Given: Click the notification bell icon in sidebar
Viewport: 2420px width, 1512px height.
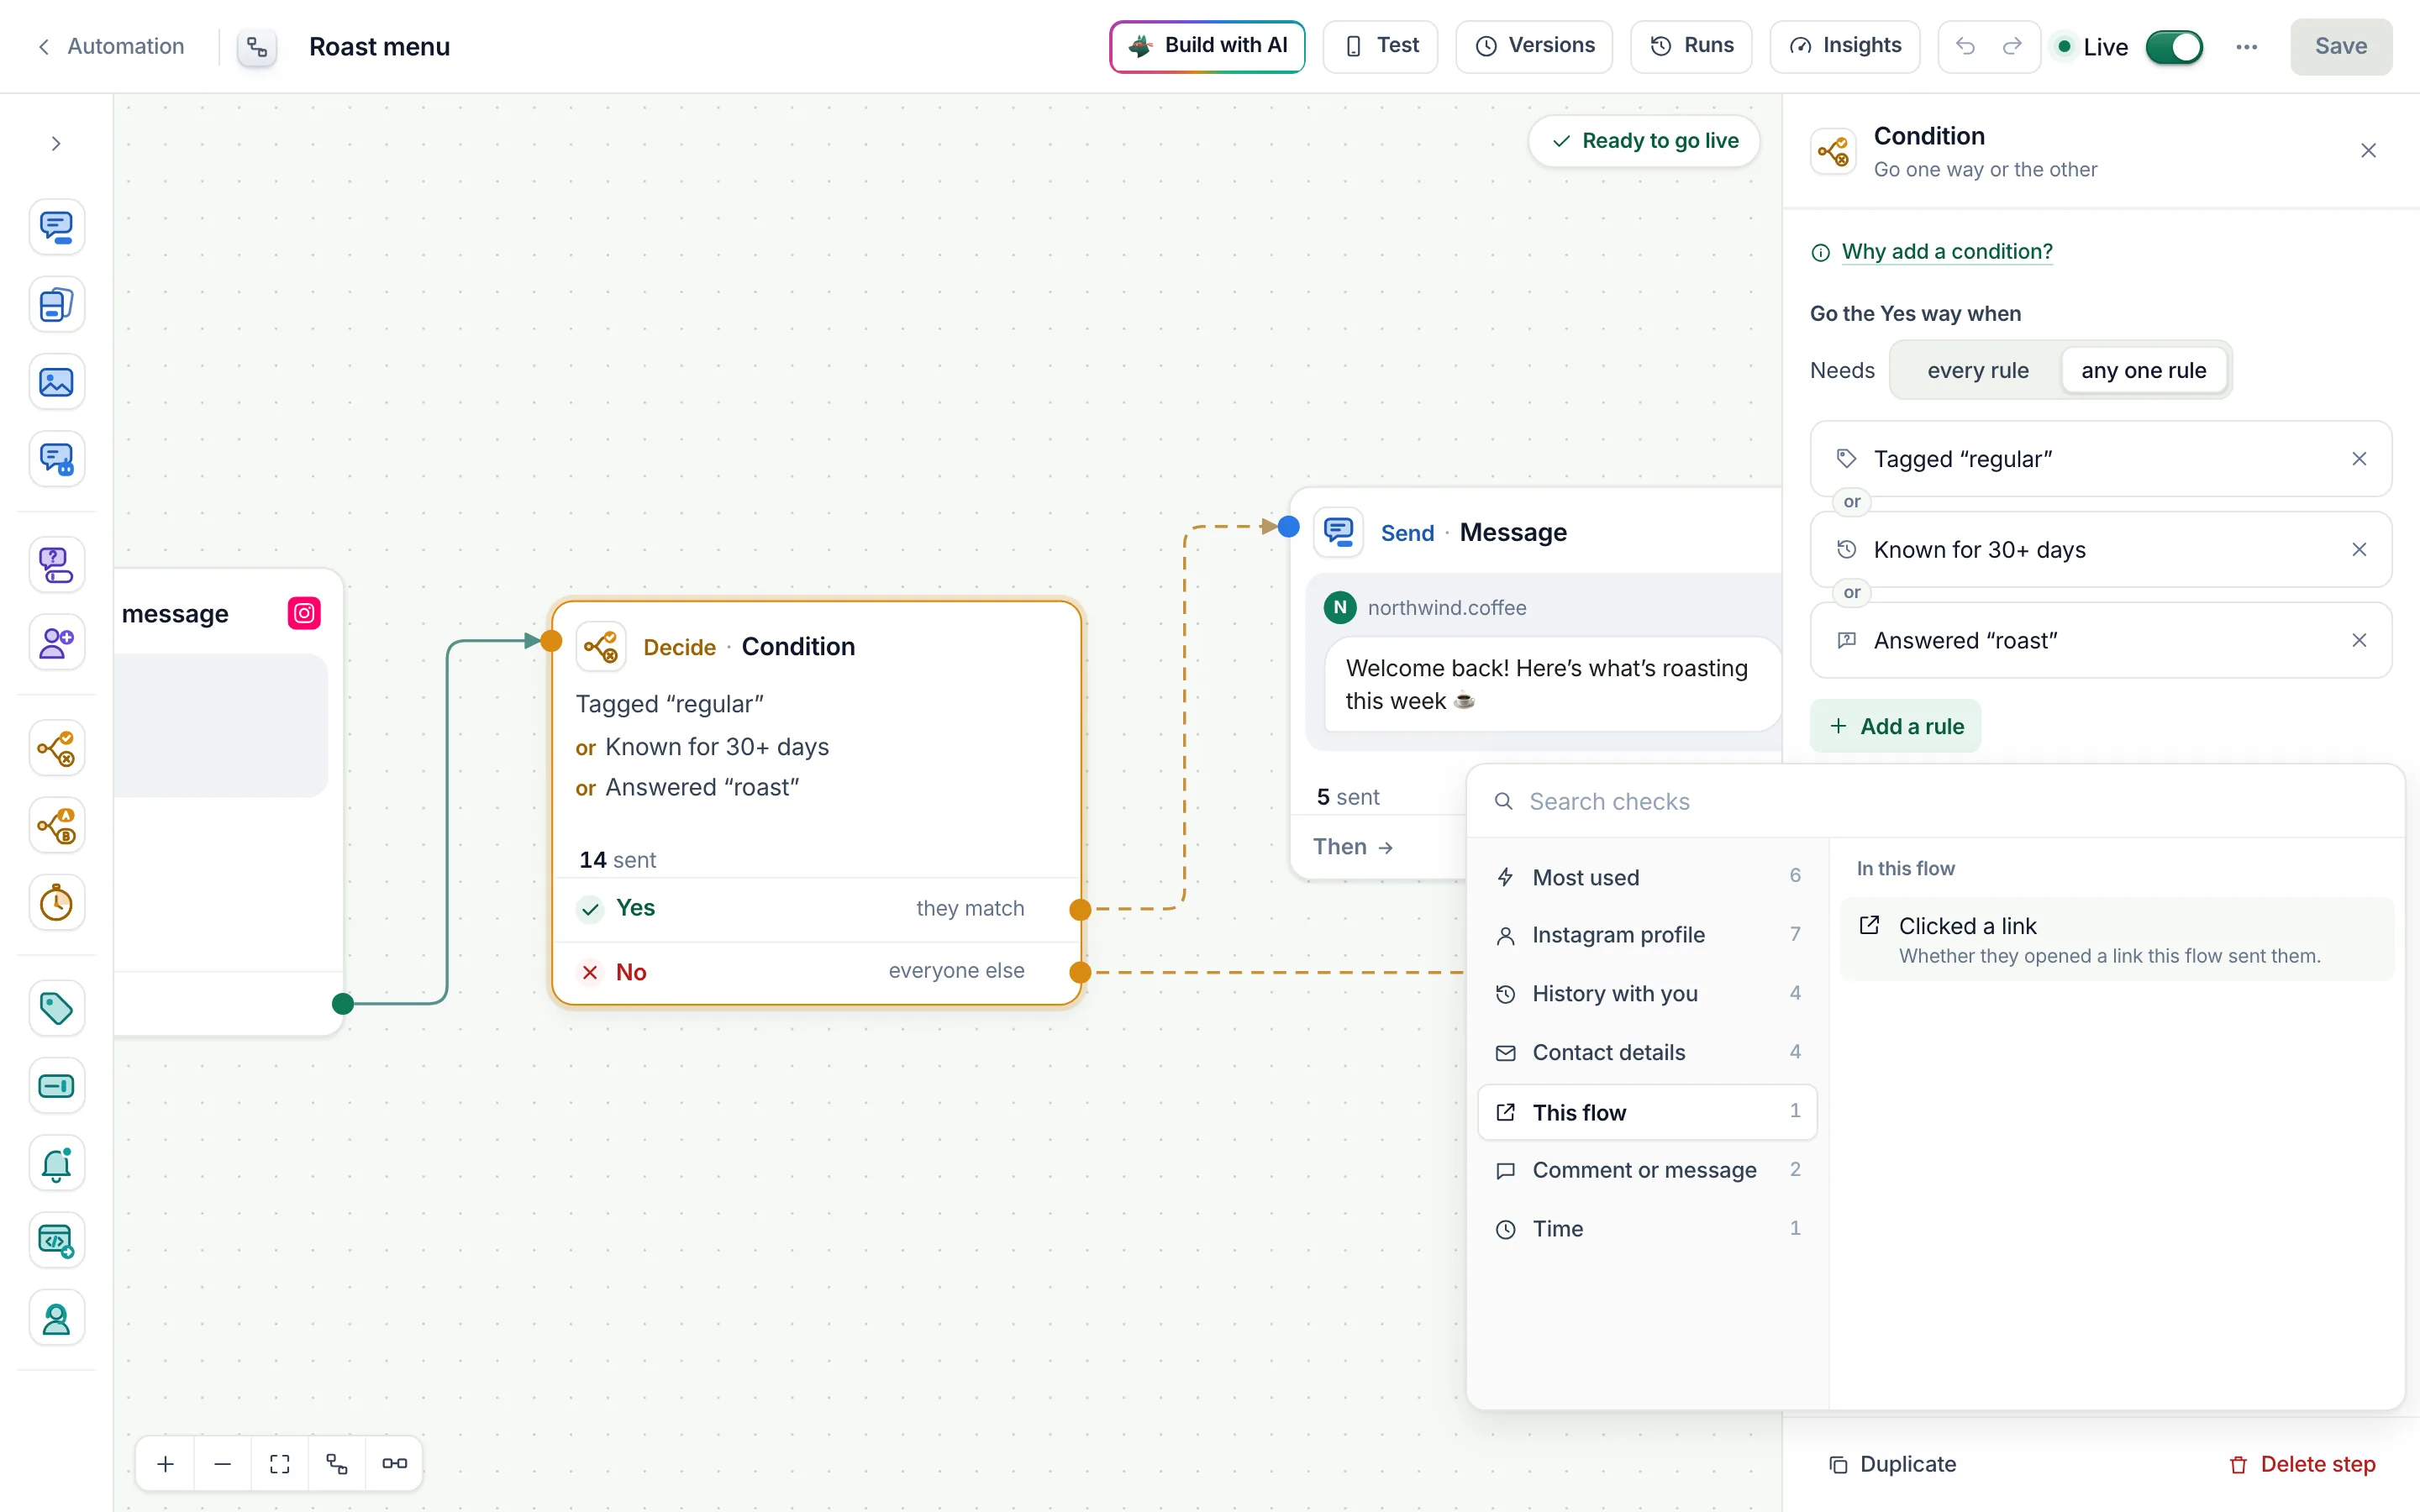Looking at the screenshot, I should (x=56, y=1163).
